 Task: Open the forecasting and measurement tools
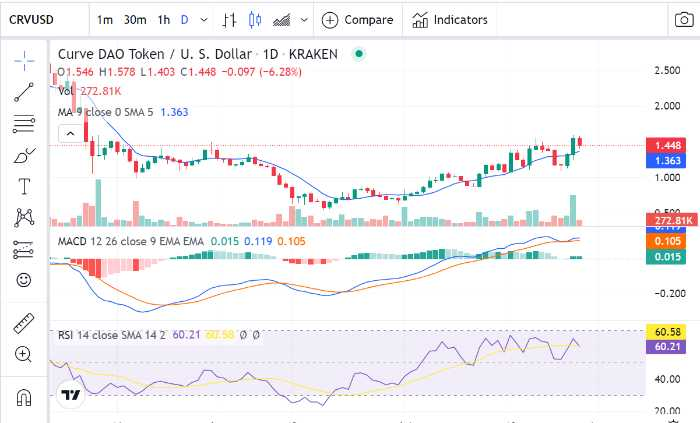pyautogui.click(x=24, y=249)
